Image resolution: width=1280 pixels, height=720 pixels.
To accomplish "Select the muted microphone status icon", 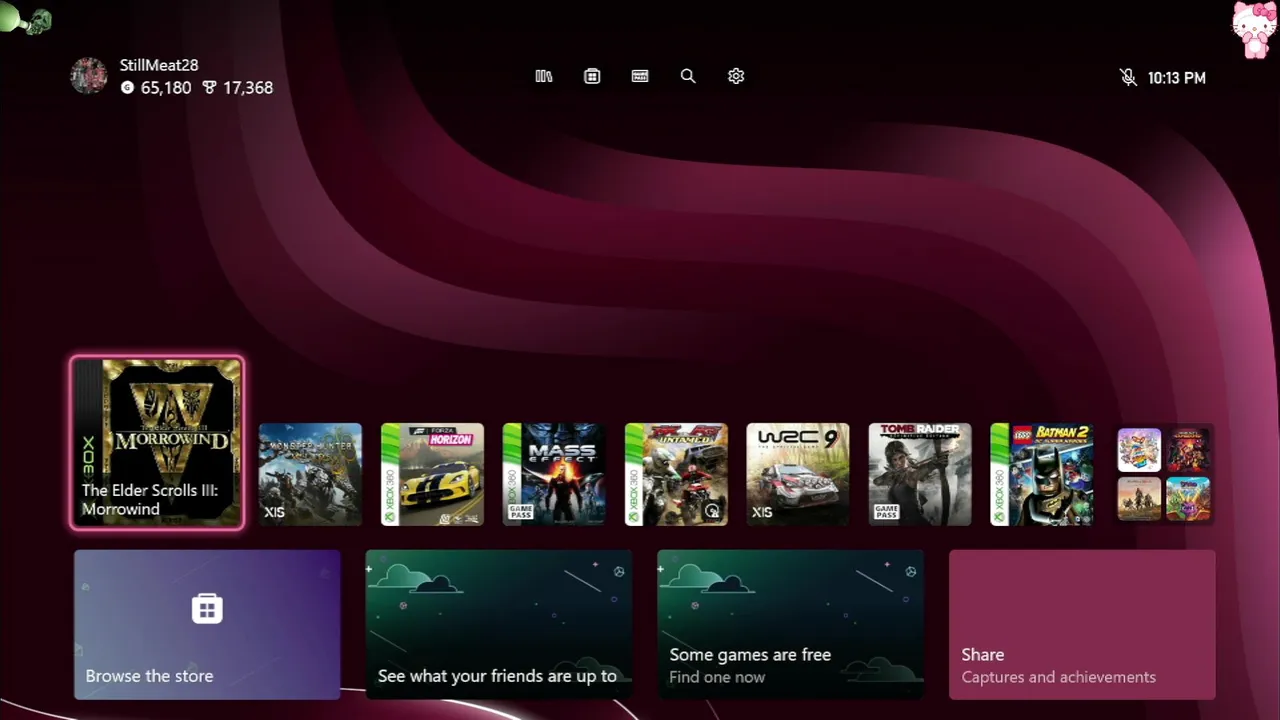I will coord(1128,77).
